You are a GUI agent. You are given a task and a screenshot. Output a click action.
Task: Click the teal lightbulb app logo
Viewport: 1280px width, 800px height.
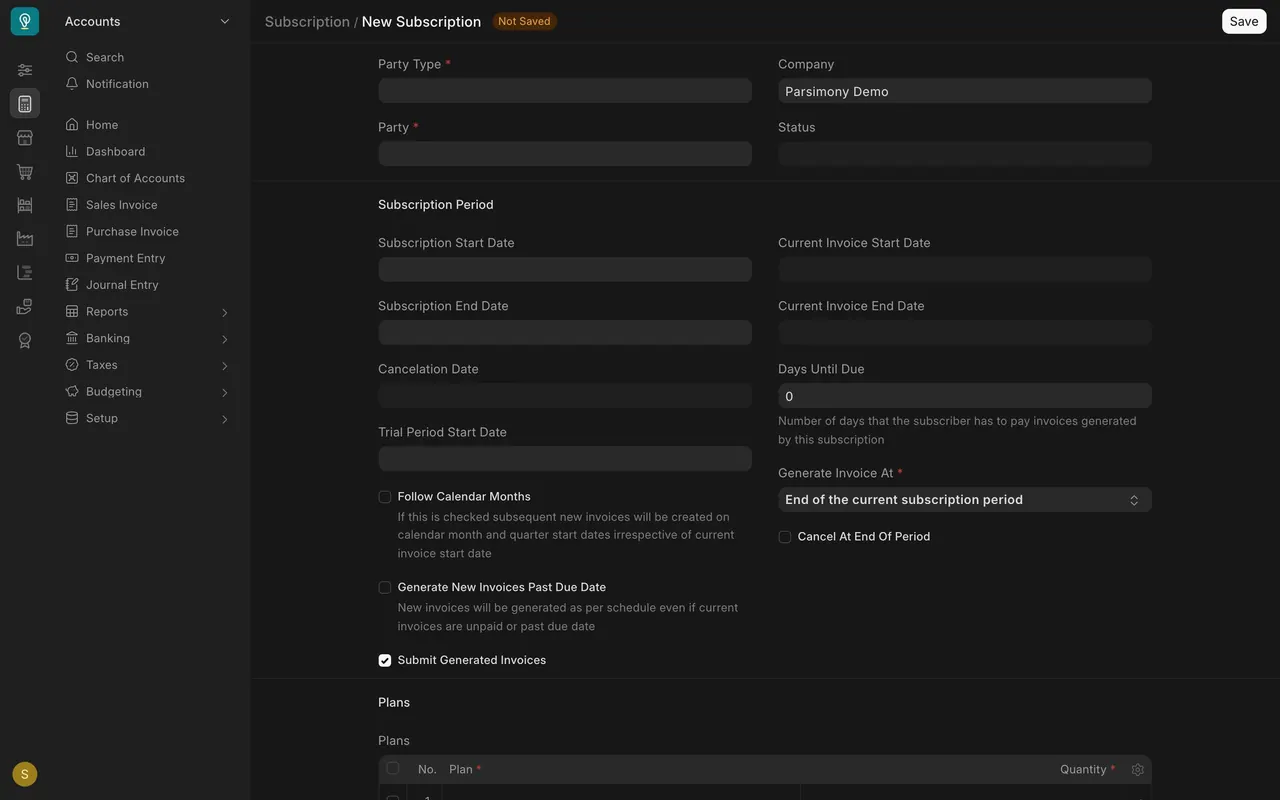point(25,21)
